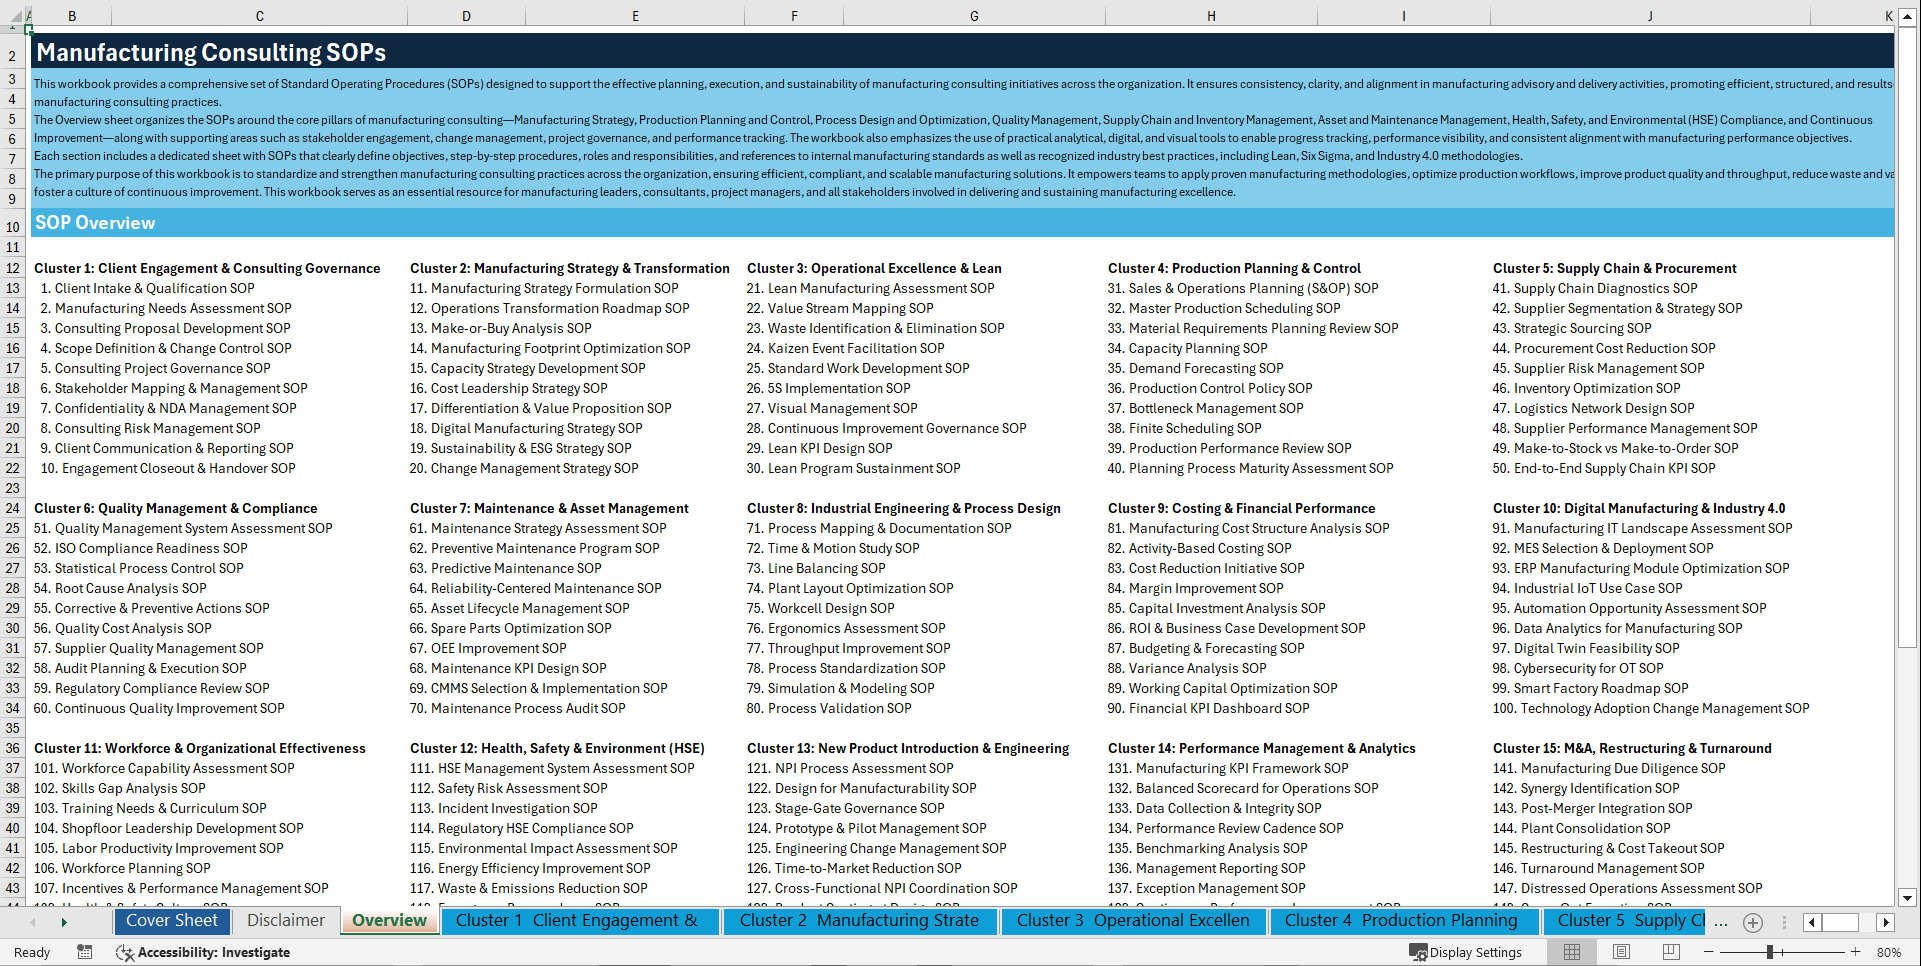This screenshot has width=1921, height=966.
Task: Click right sheet navigation arrow
Action: click(1886, 923)
